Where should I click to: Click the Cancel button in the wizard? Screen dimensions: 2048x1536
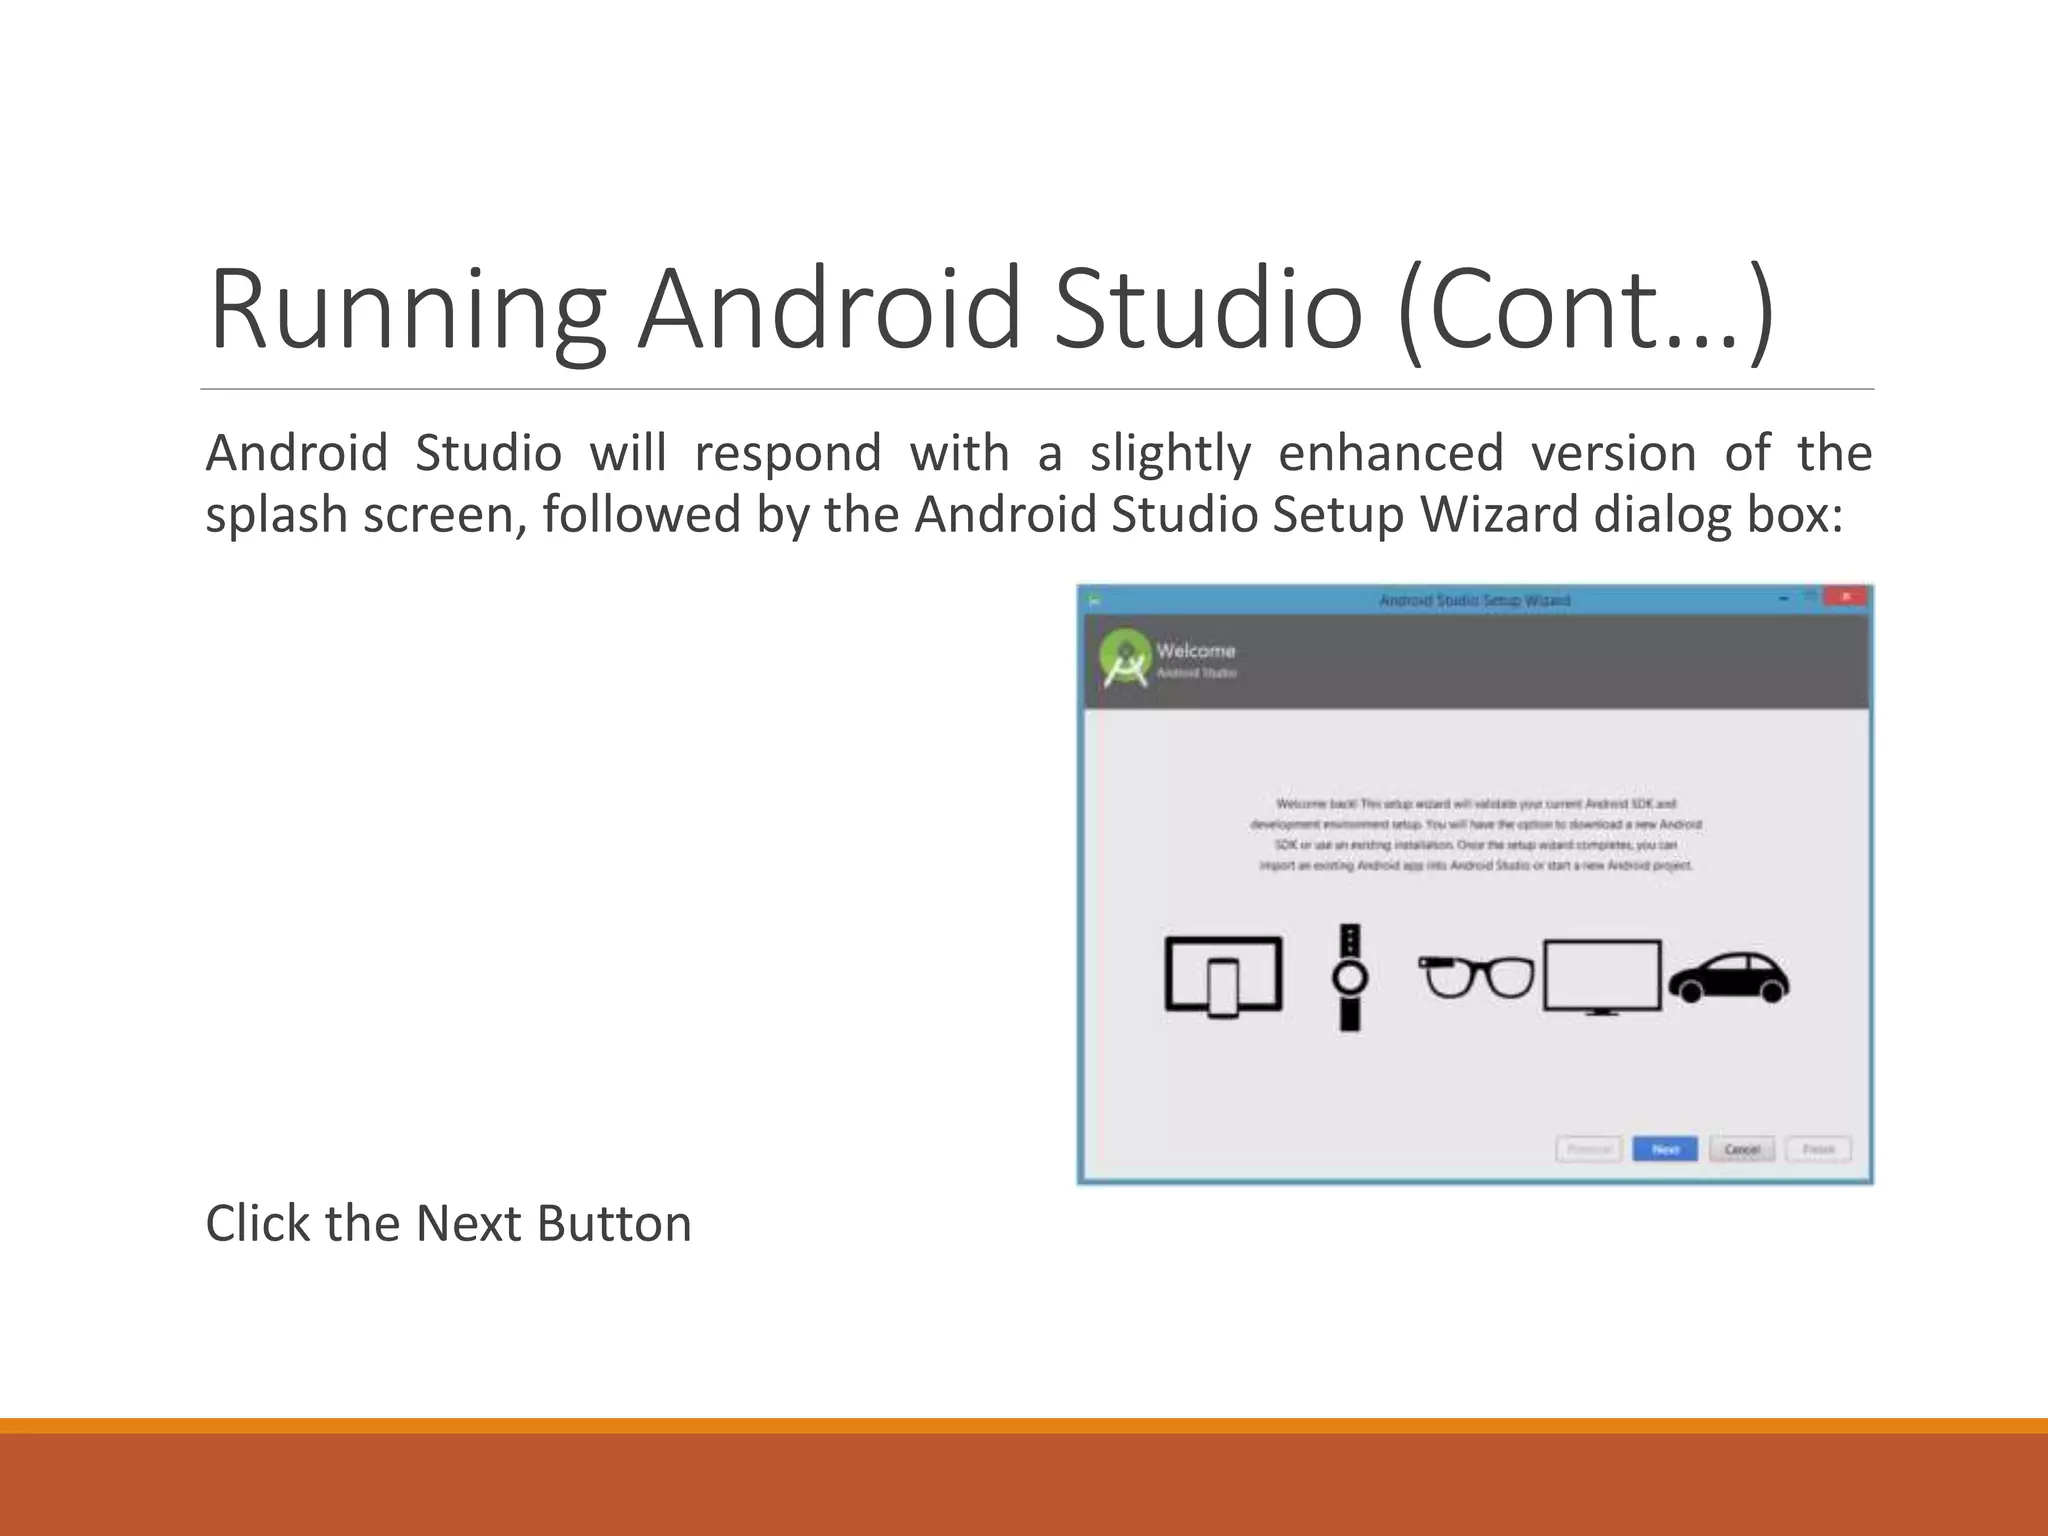point(1742,1149)
